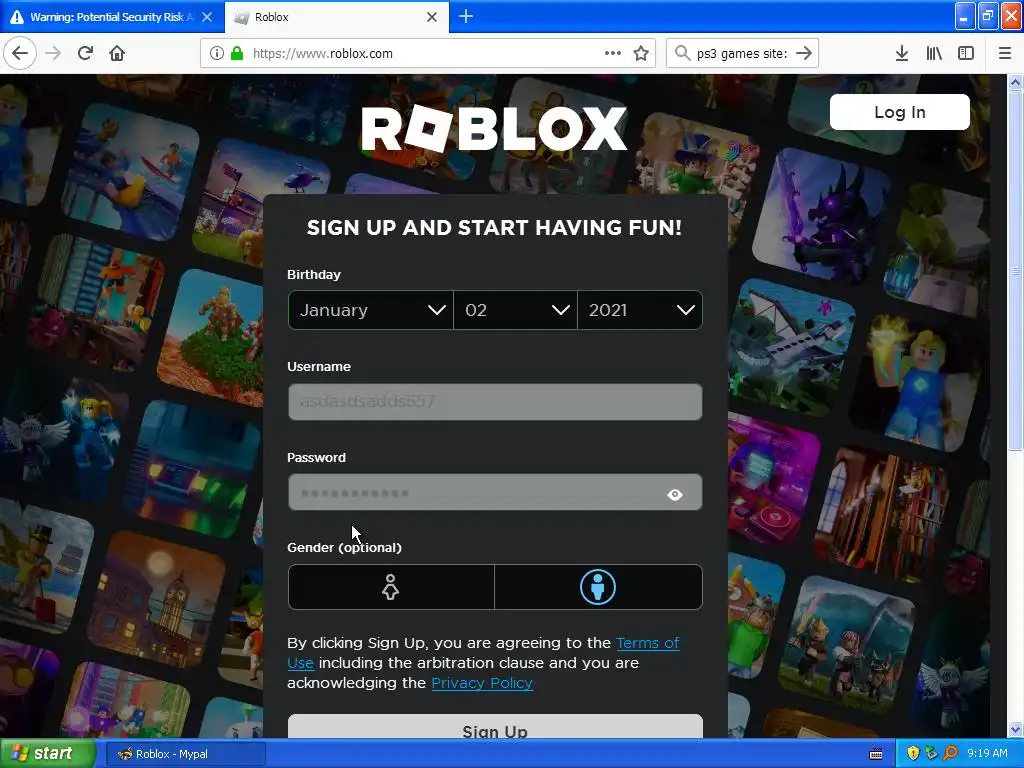The width and height of the screenshot is (1024, 768).
Task: Select Roblox - Mypal taskbar button
Action: (x=185, y=754)
